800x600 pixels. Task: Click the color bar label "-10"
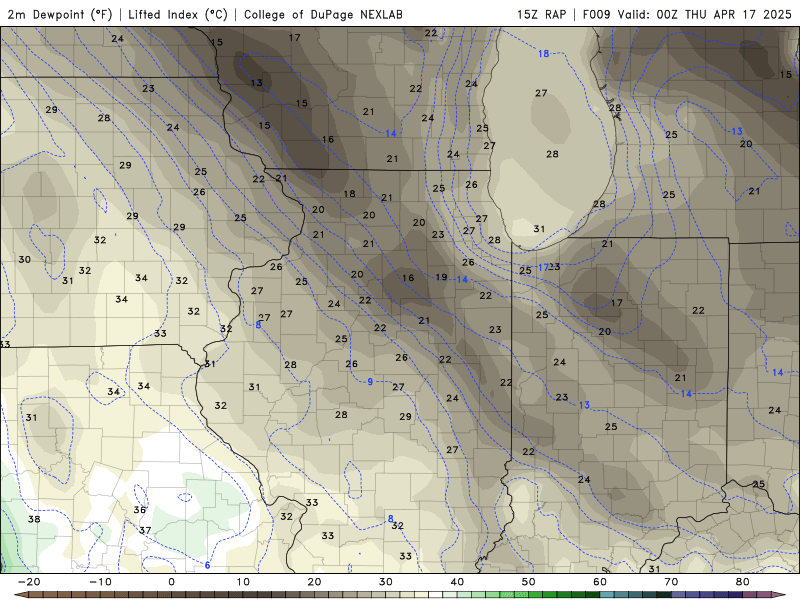(x=100, y=582)
